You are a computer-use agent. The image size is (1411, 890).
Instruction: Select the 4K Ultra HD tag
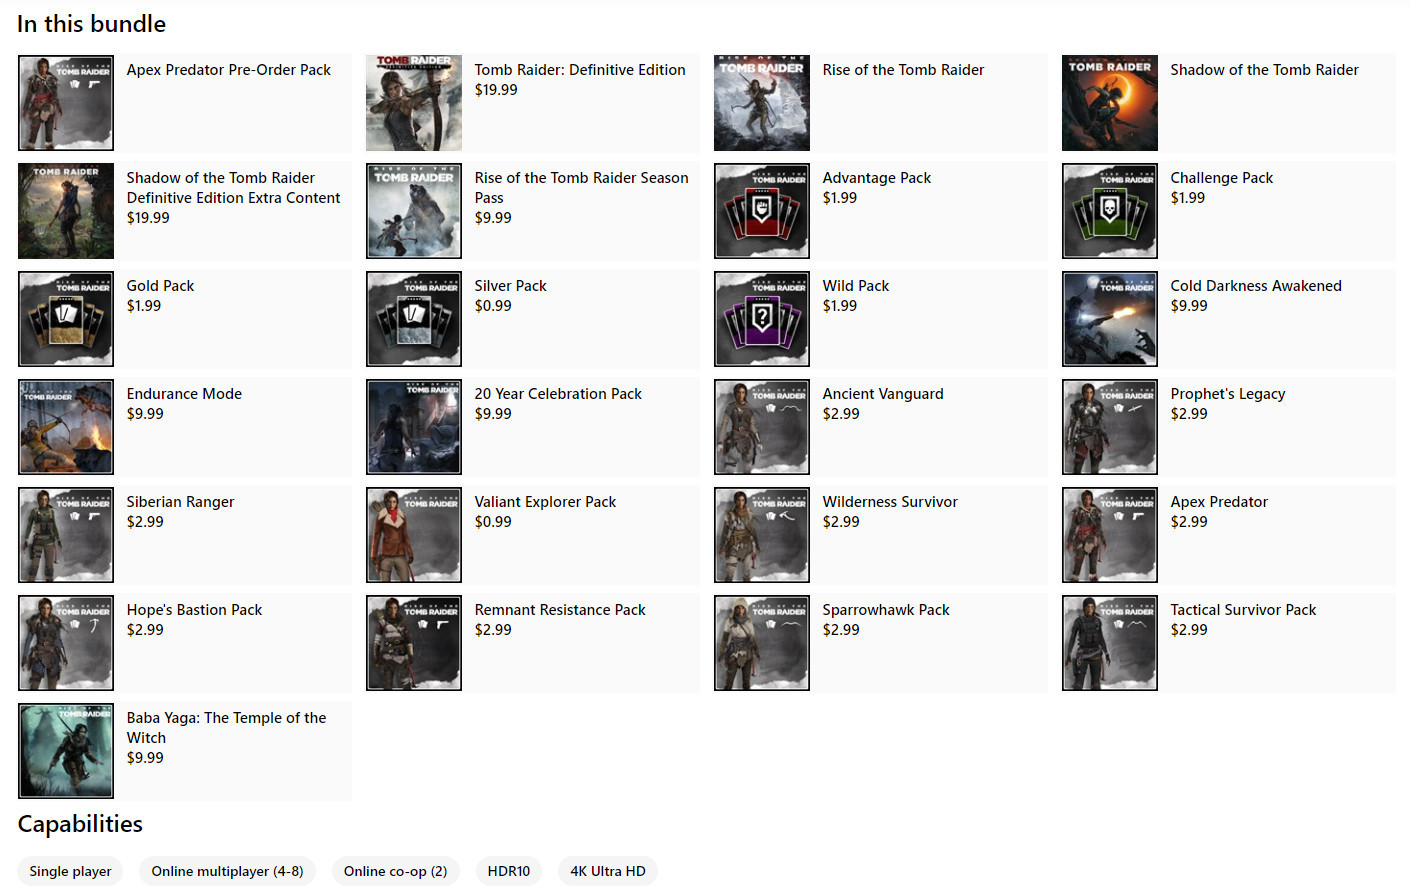click(608, 871)
